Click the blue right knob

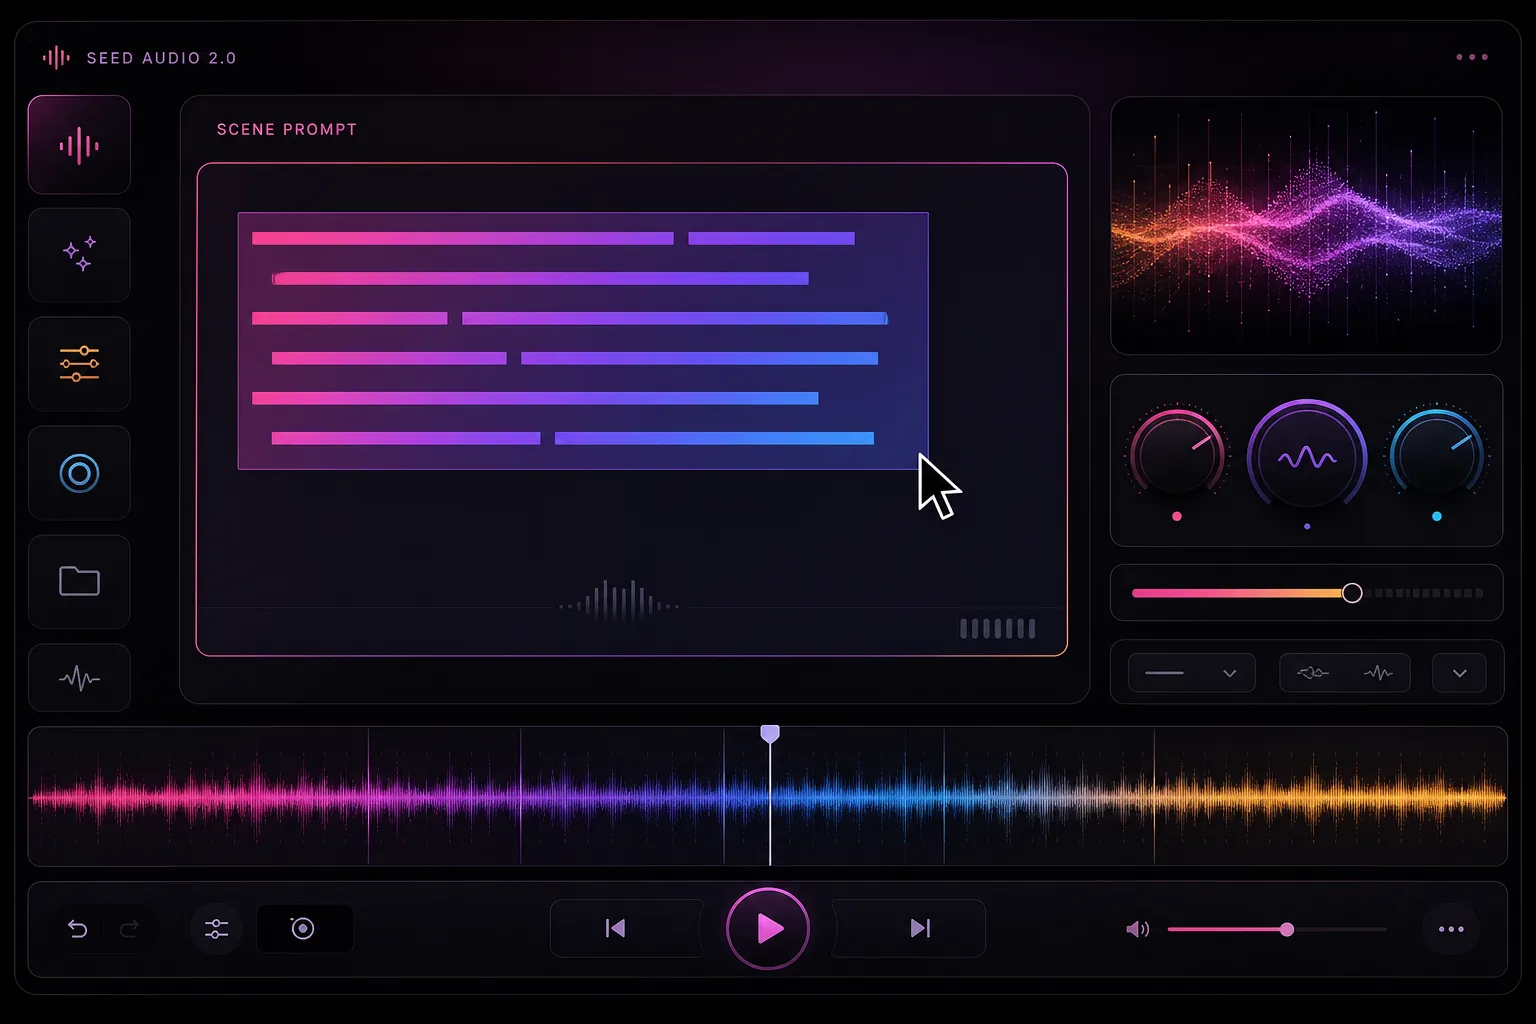[1437, 455]
